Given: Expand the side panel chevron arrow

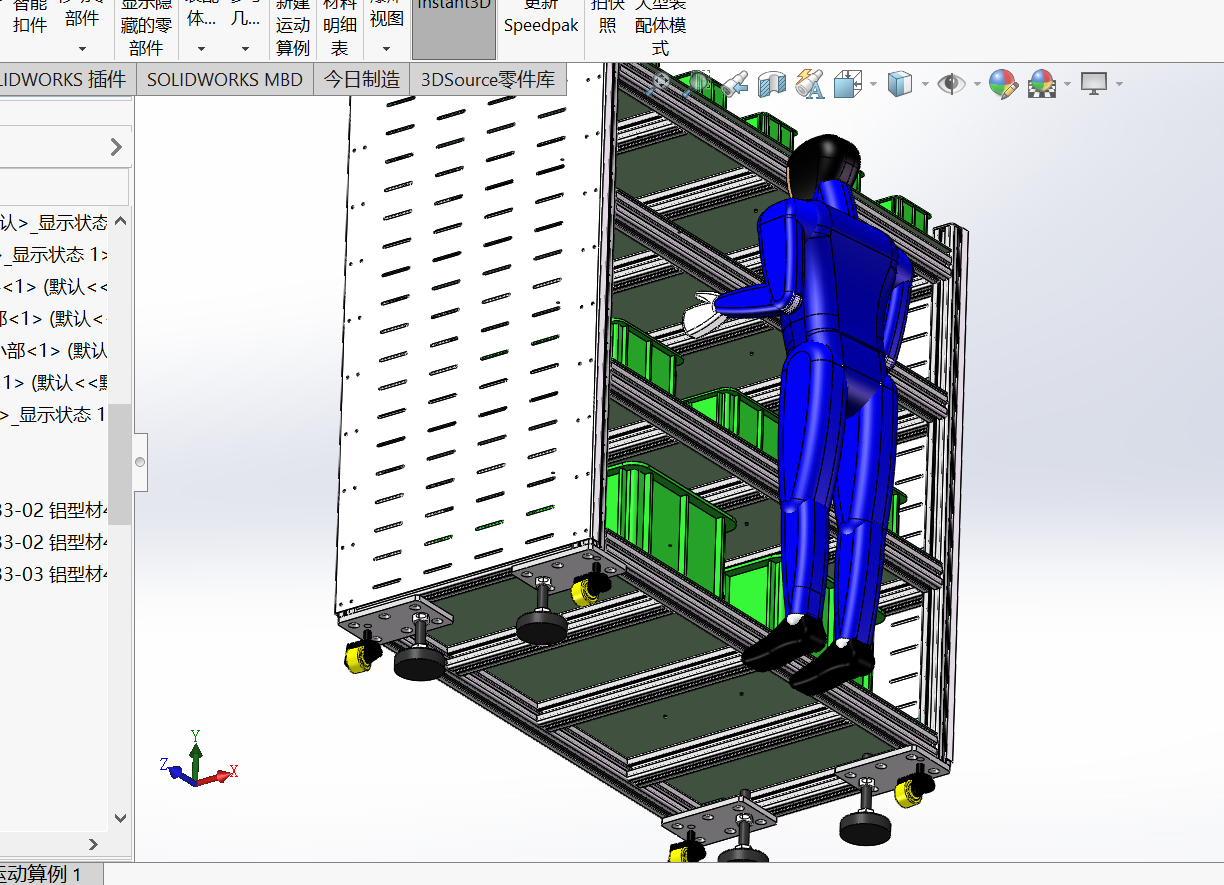Looking at the screenshot, I should click(x=116, y=147).
